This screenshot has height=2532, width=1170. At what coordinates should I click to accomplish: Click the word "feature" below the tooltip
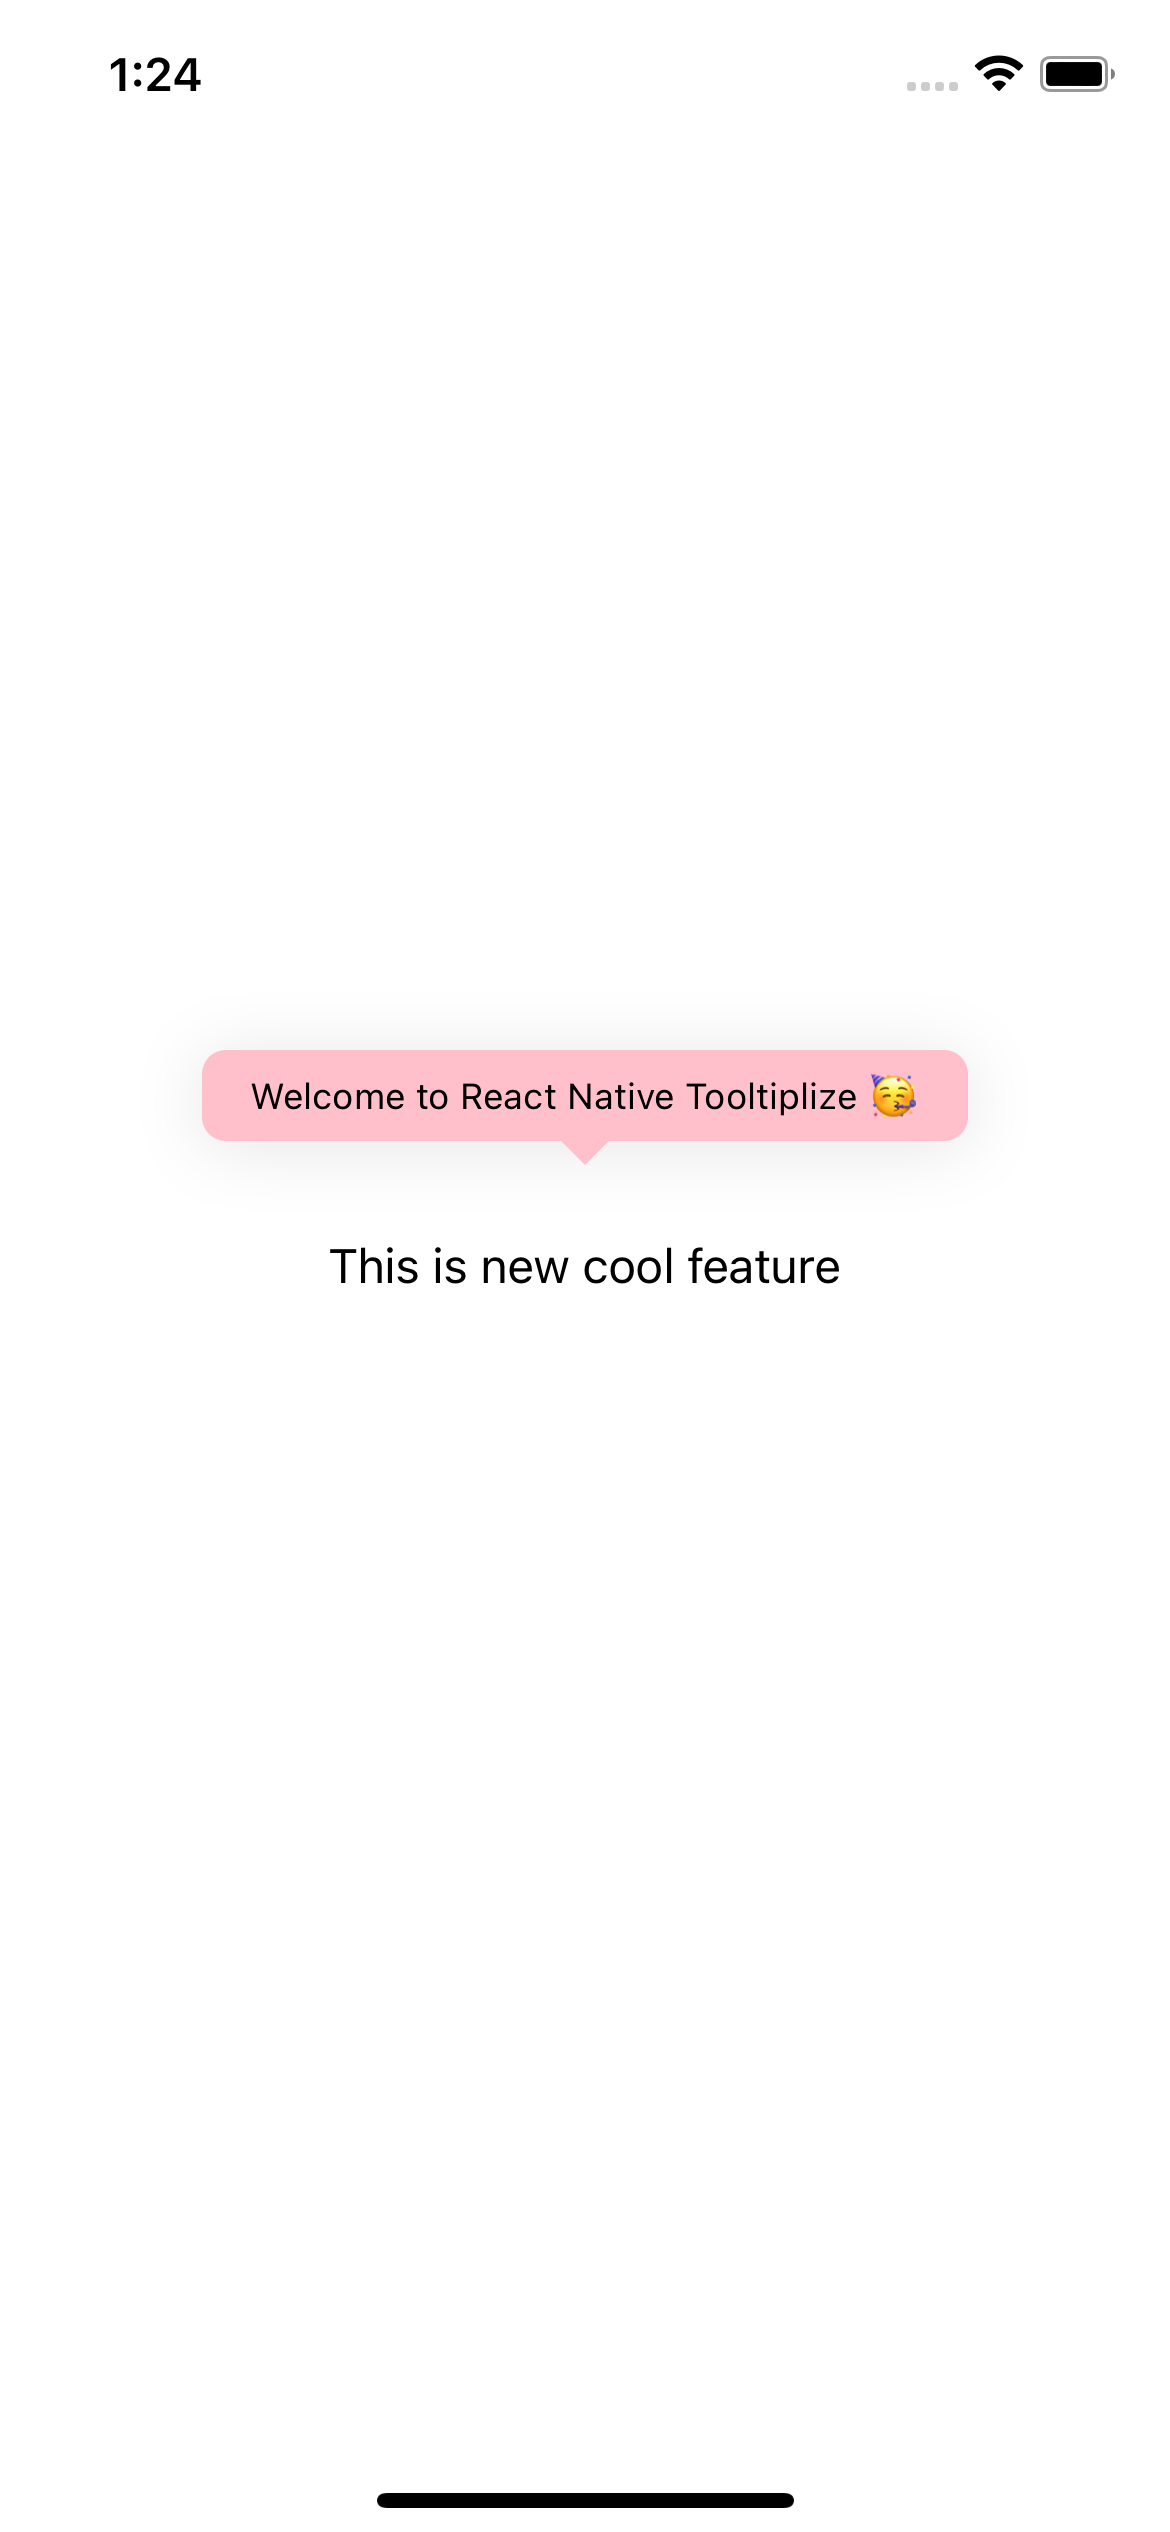coord(764,1267)
